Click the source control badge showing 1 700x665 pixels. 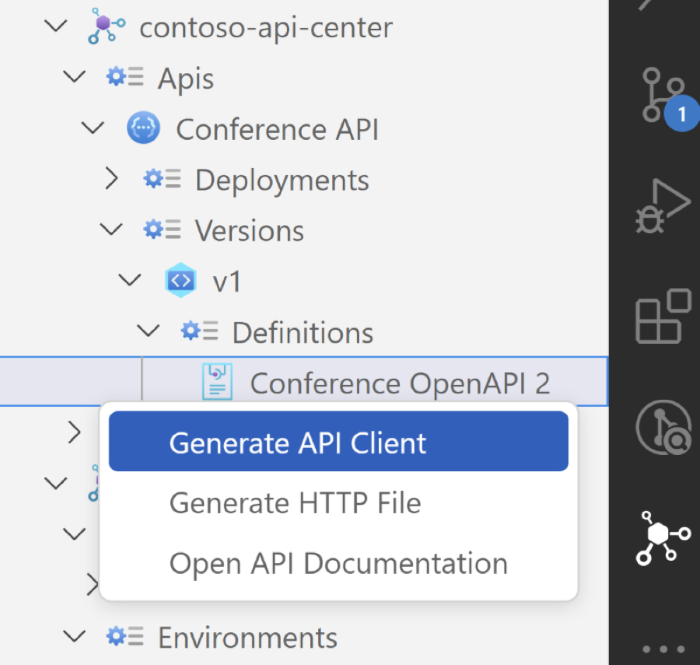tap(681, 114)
